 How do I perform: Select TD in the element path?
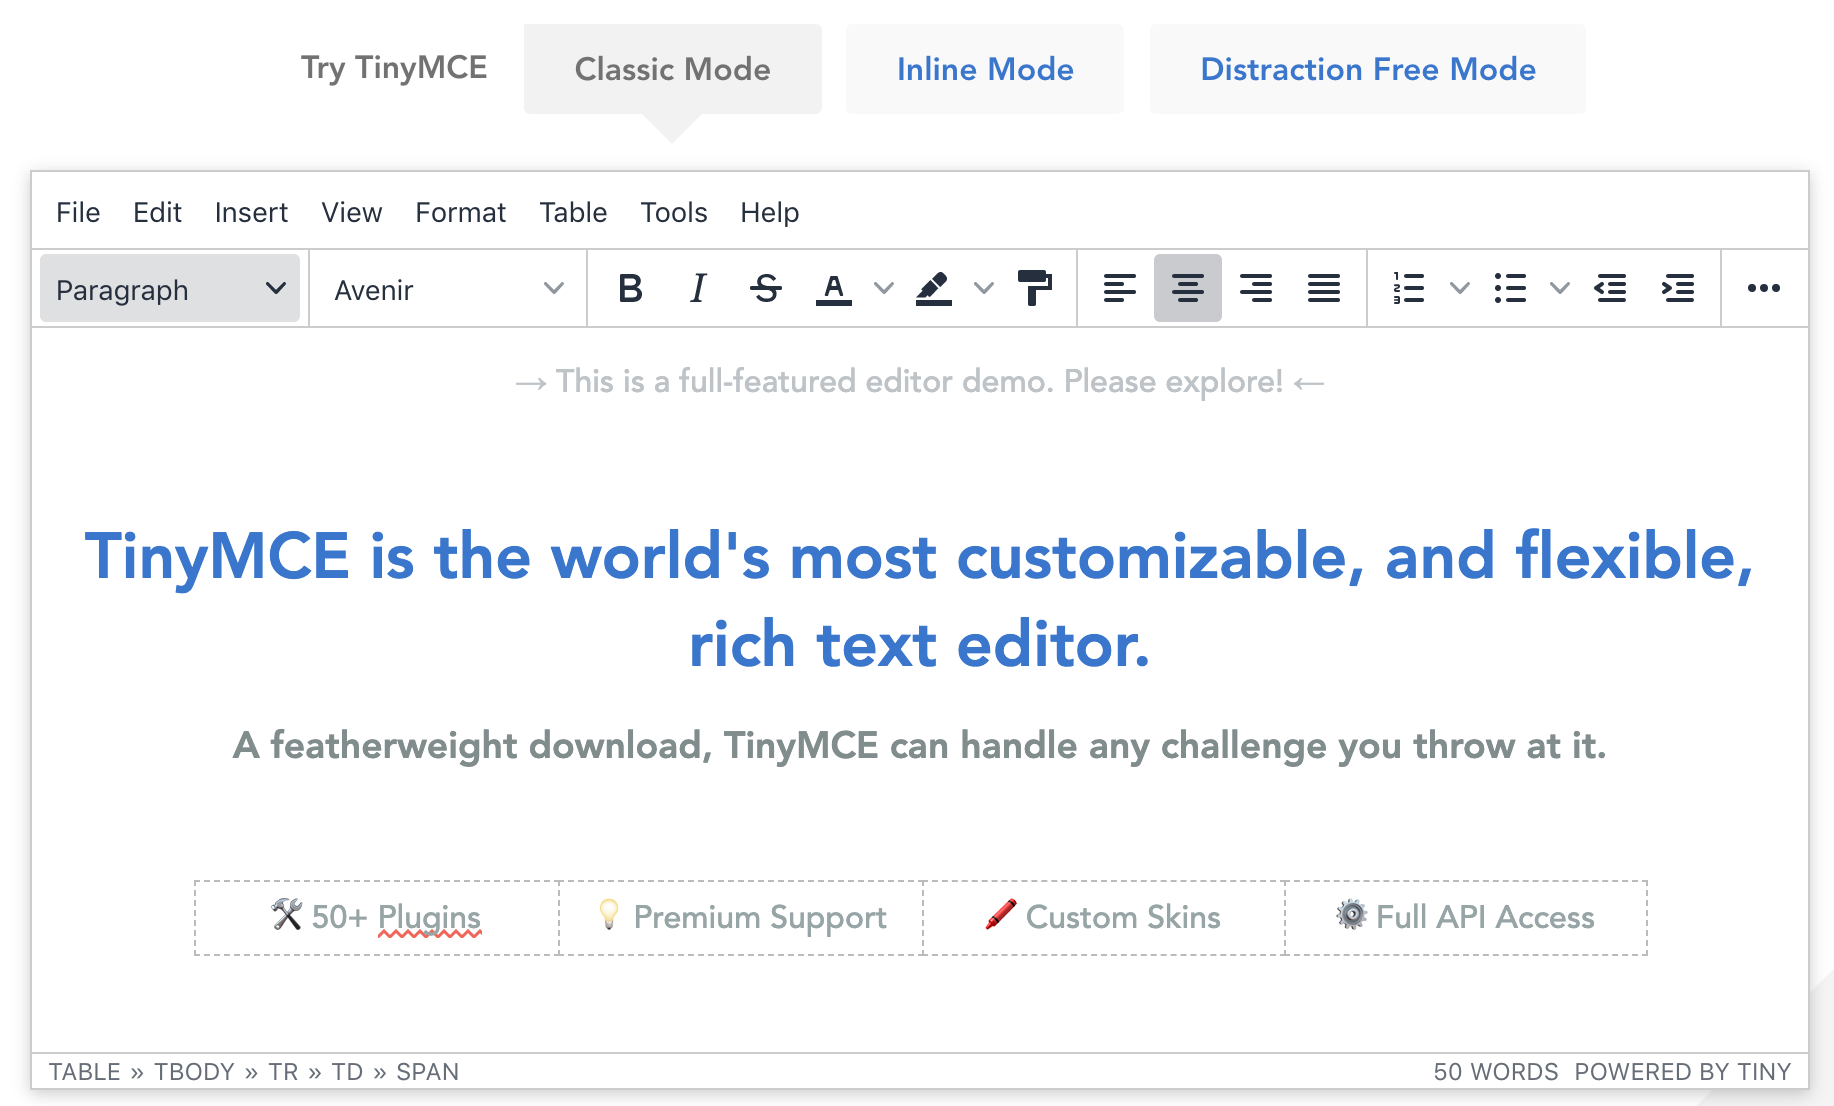pyautogui.click(x=347, y=1072)
